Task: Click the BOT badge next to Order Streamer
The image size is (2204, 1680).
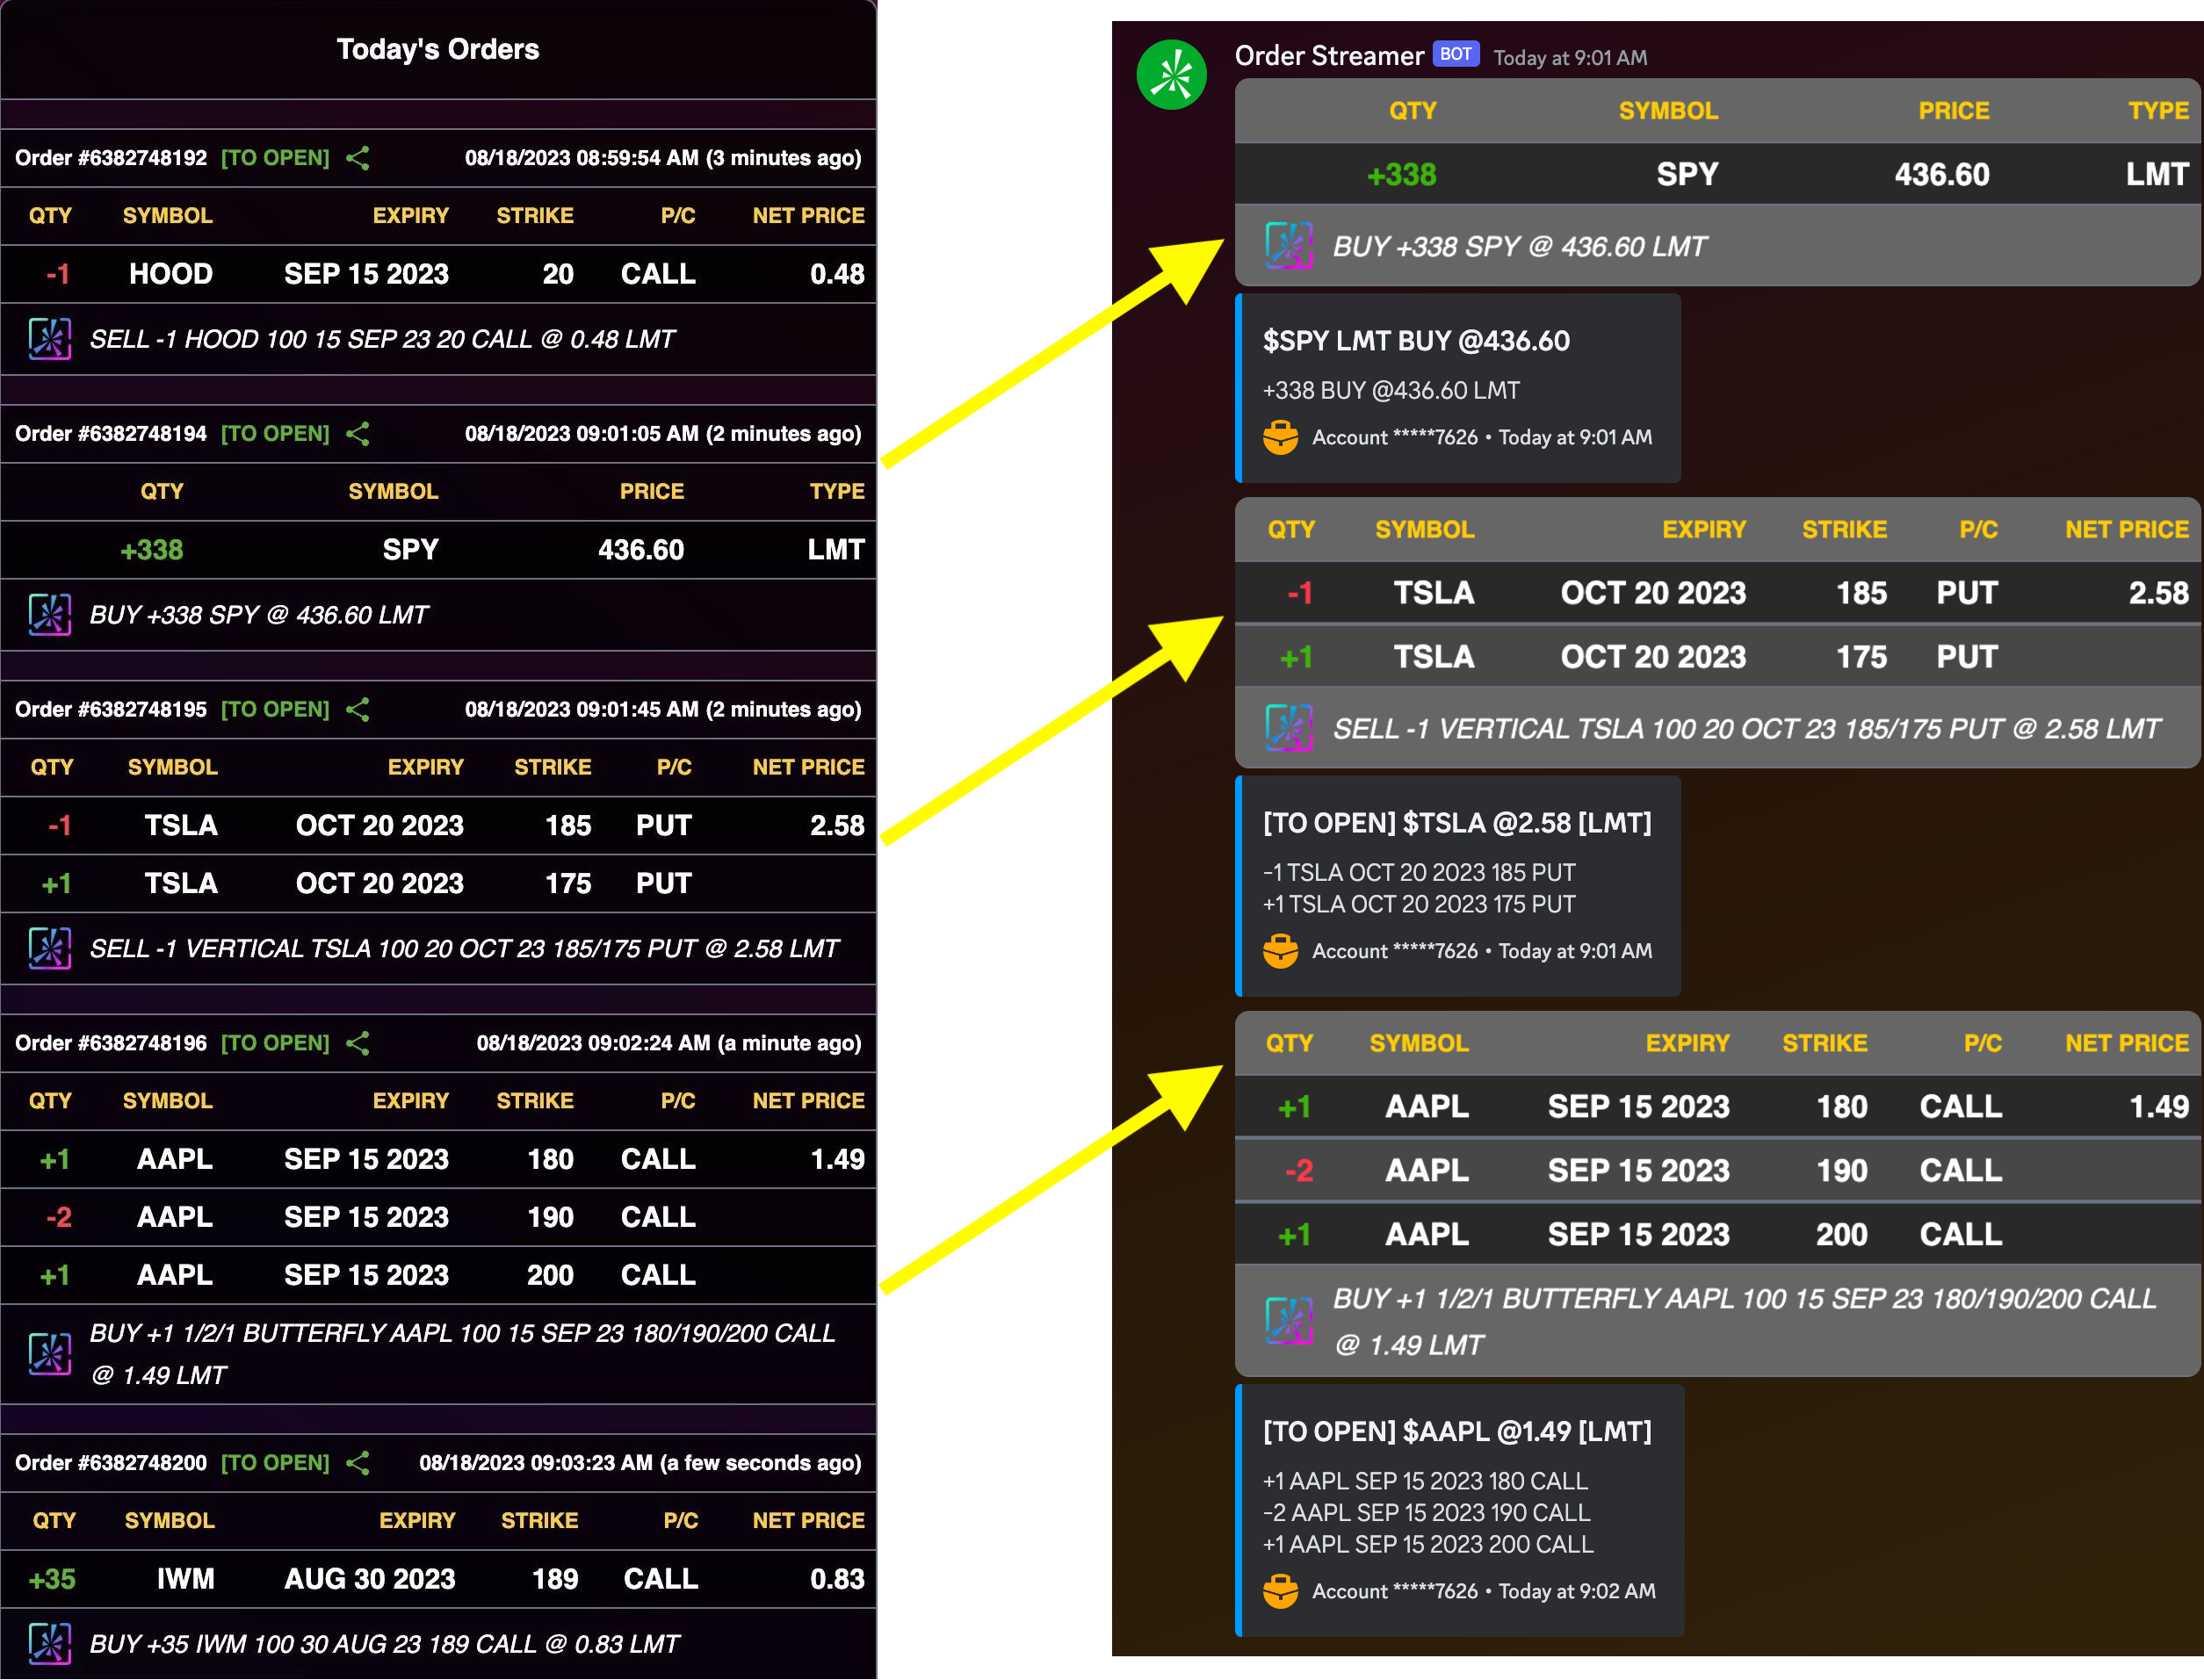Action: pyautogui.click(x=1455, y=54)
